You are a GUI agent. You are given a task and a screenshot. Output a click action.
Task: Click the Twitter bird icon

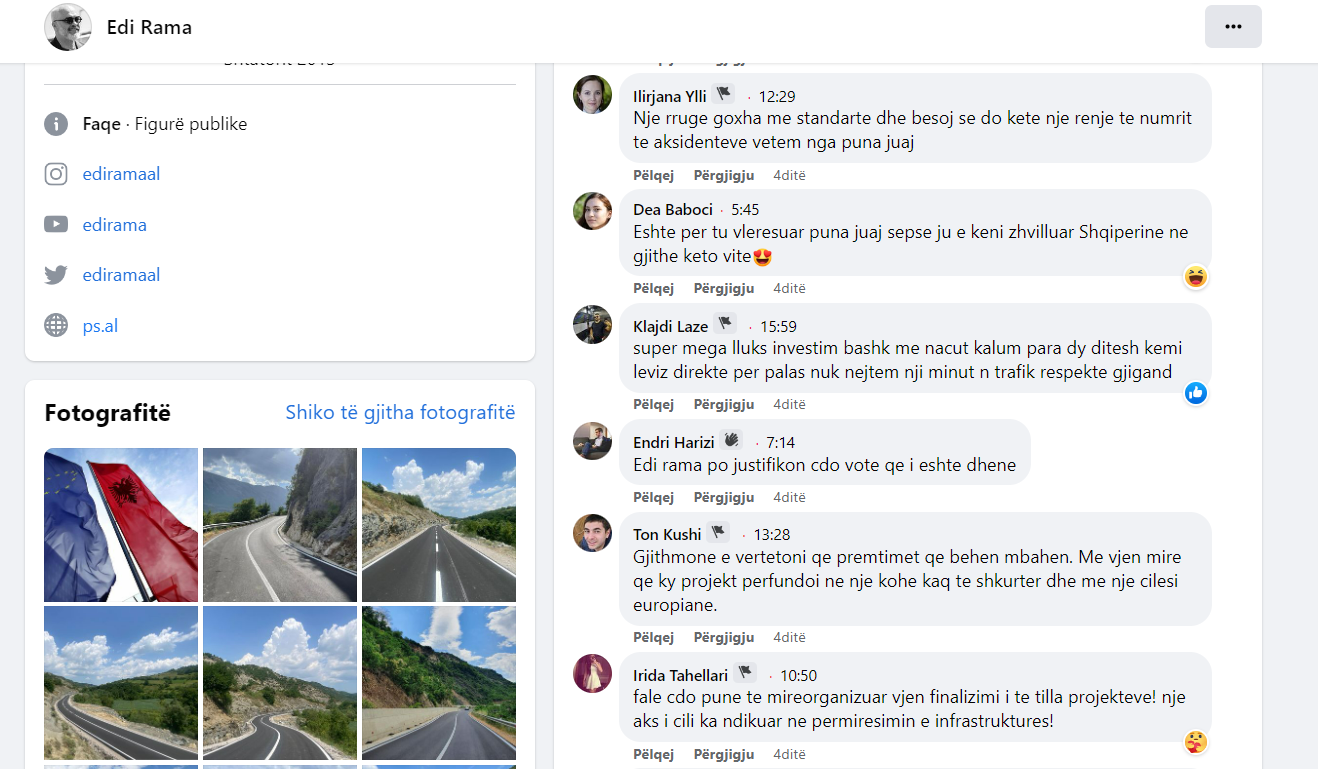coord(56,275)
